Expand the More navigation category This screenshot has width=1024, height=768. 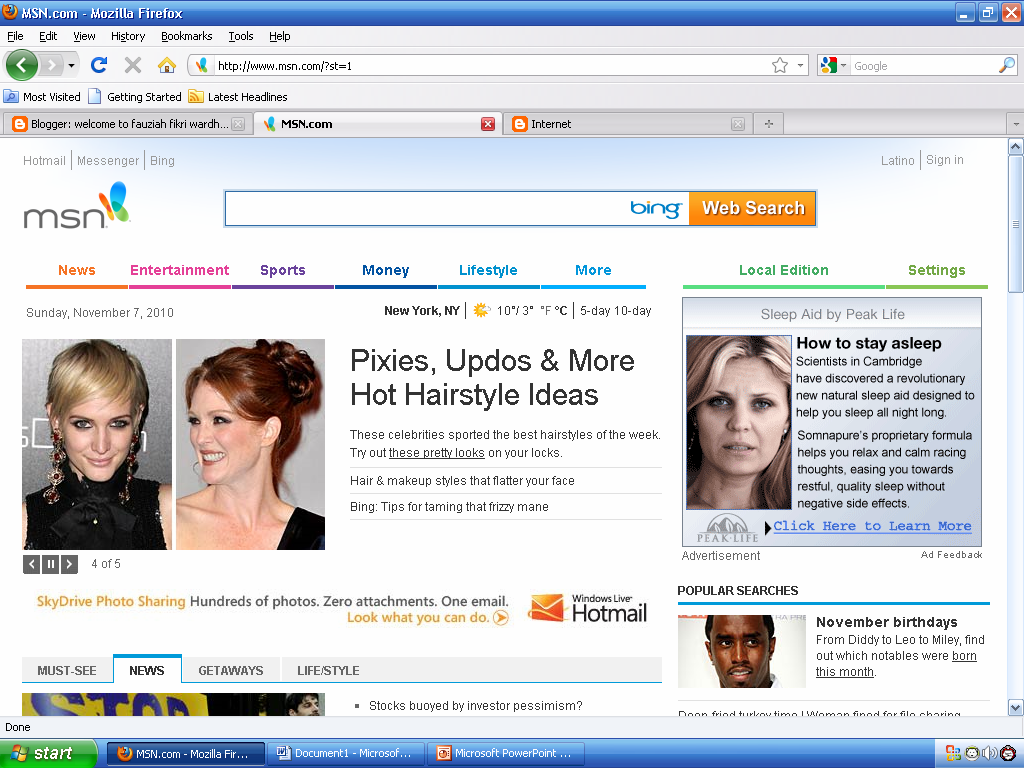(x=593, y=270)
